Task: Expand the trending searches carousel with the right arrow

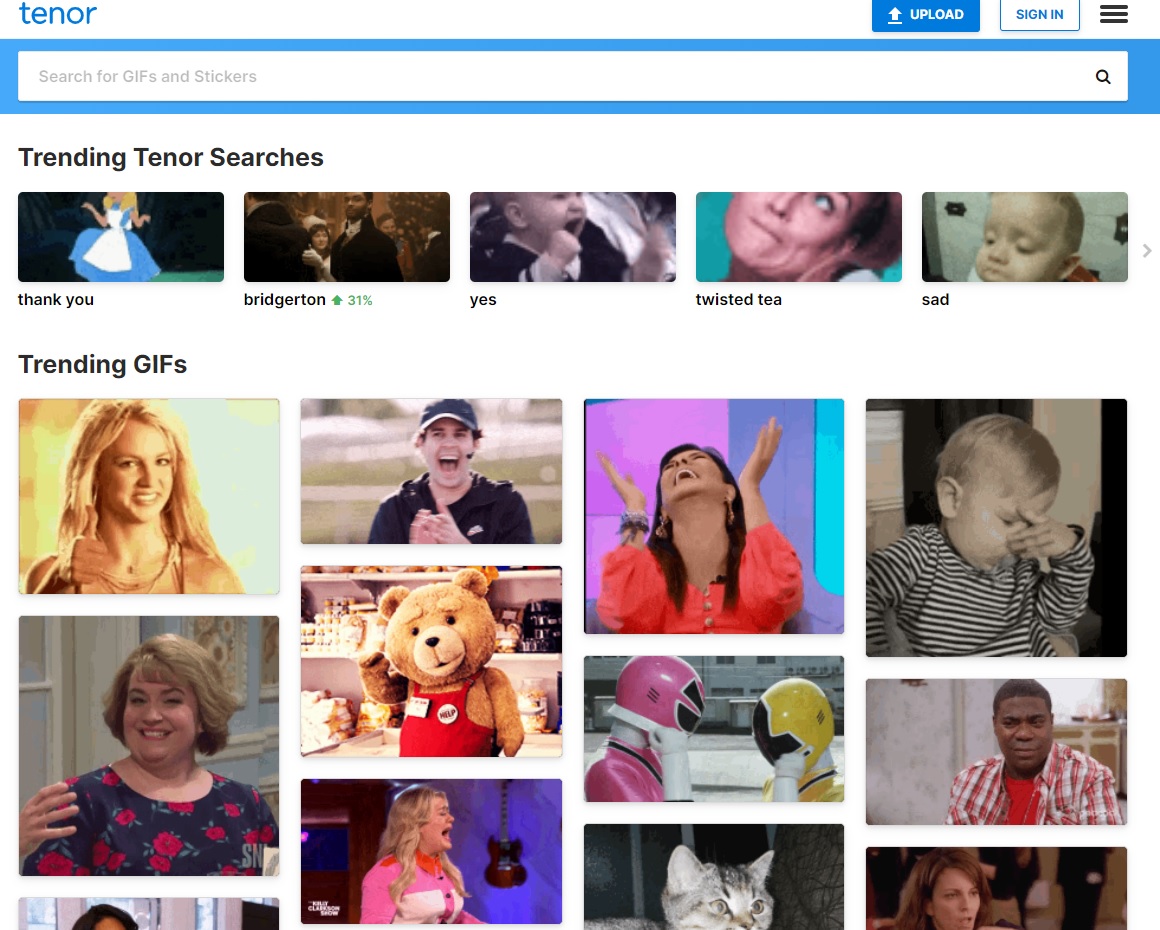Action: tap(1147, 250)
